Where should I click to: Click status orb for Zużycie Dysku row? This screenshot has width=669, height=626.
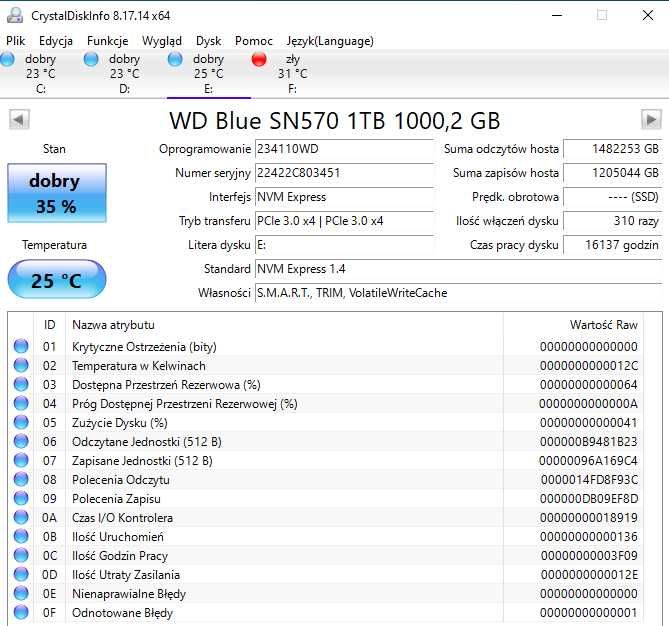(21, 422)
